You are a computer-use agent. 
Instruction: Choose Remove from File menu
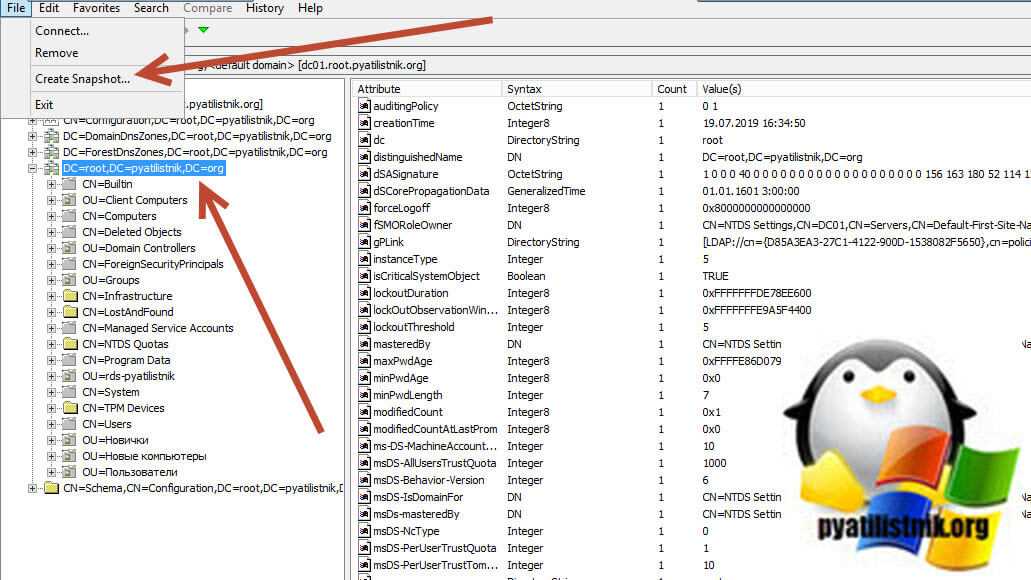[57, 53]
